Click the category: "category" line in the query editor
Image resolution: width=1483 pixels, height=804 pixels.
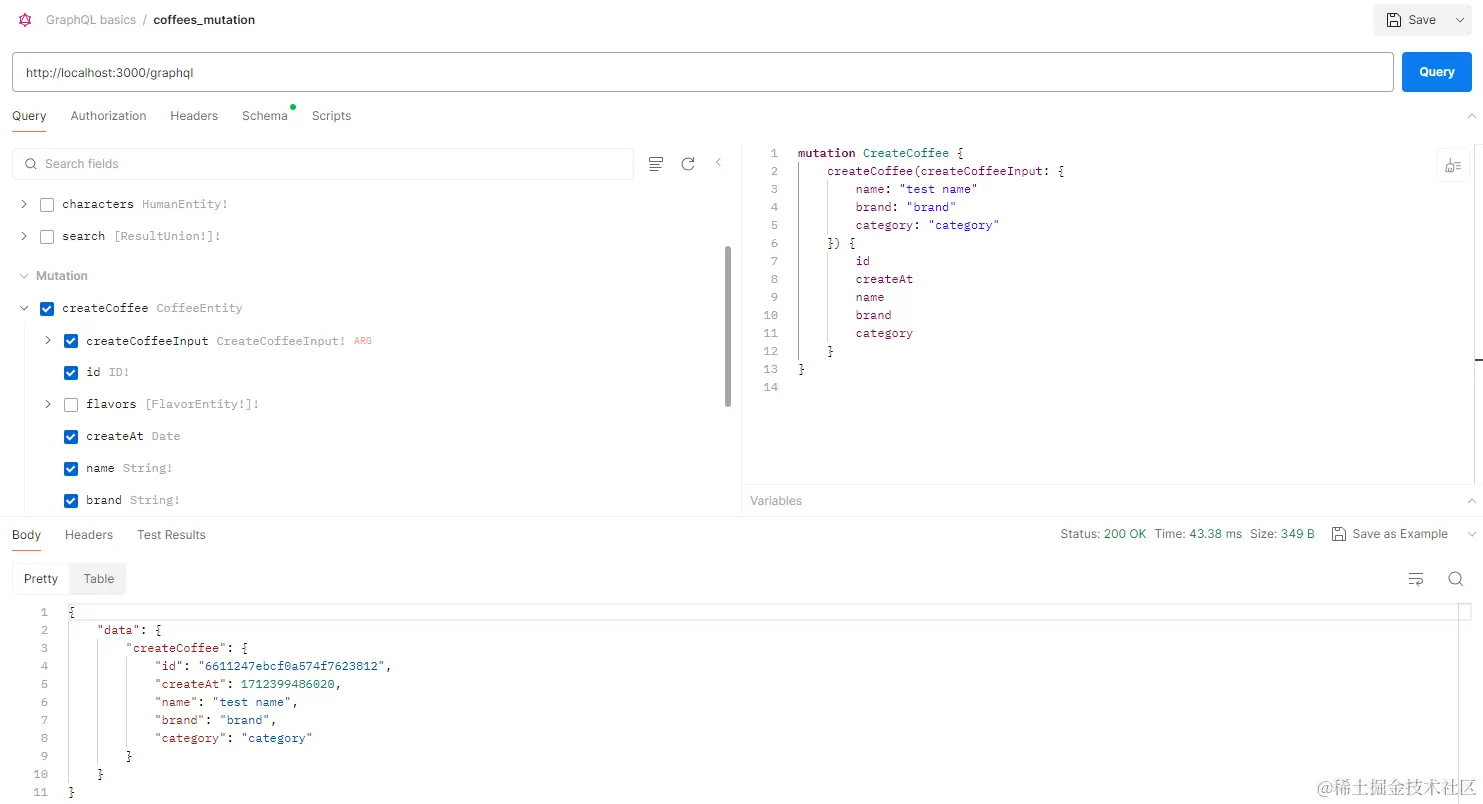tap(927, 225)
